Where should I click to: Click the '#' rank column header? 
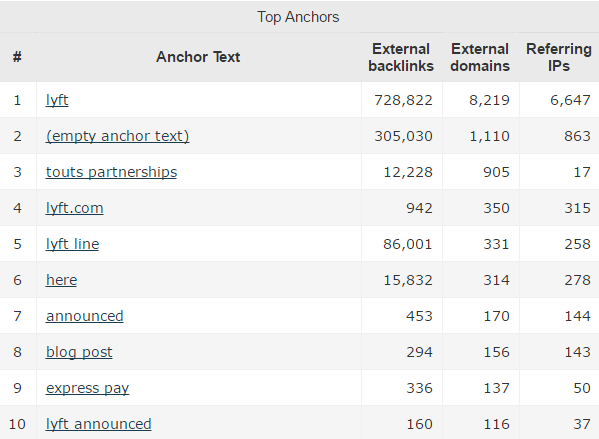[x=17, y=57]
